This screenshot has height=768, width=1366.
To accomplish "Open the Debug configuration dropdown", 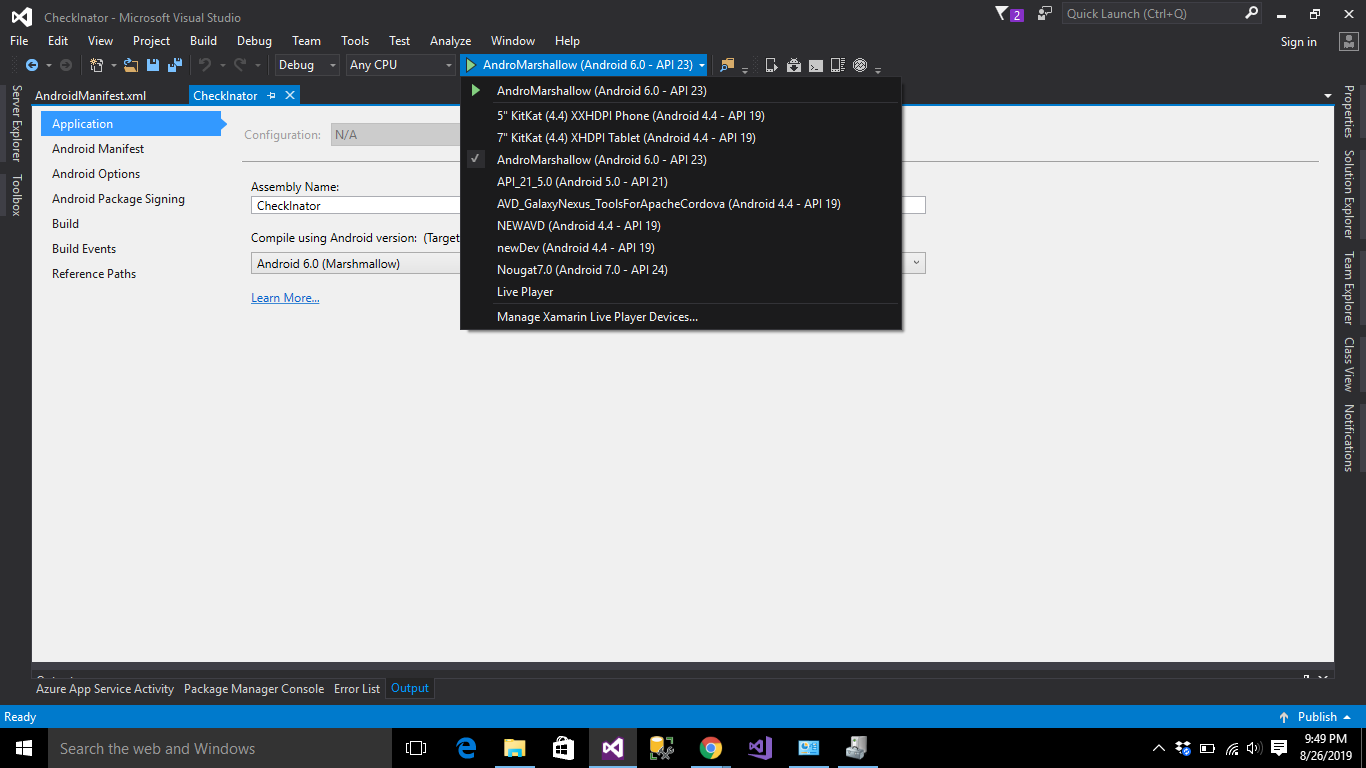I will (x=308, y=65).
